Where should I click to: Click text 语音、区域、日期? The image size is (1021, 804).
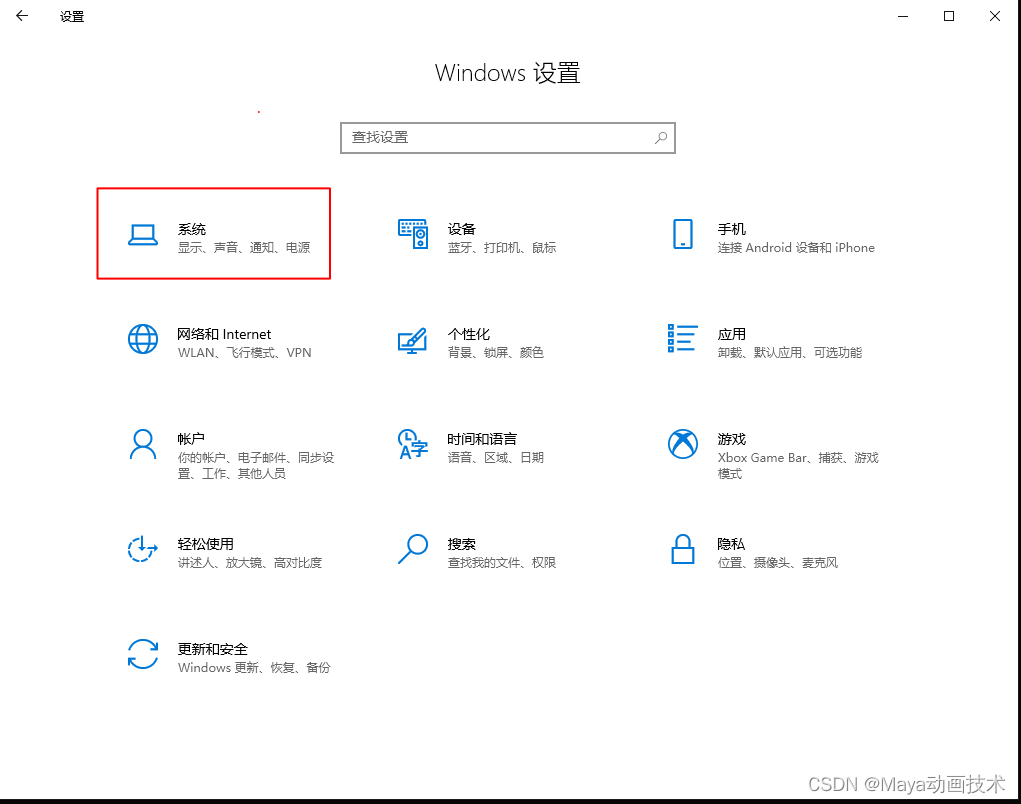click(496, 458)
